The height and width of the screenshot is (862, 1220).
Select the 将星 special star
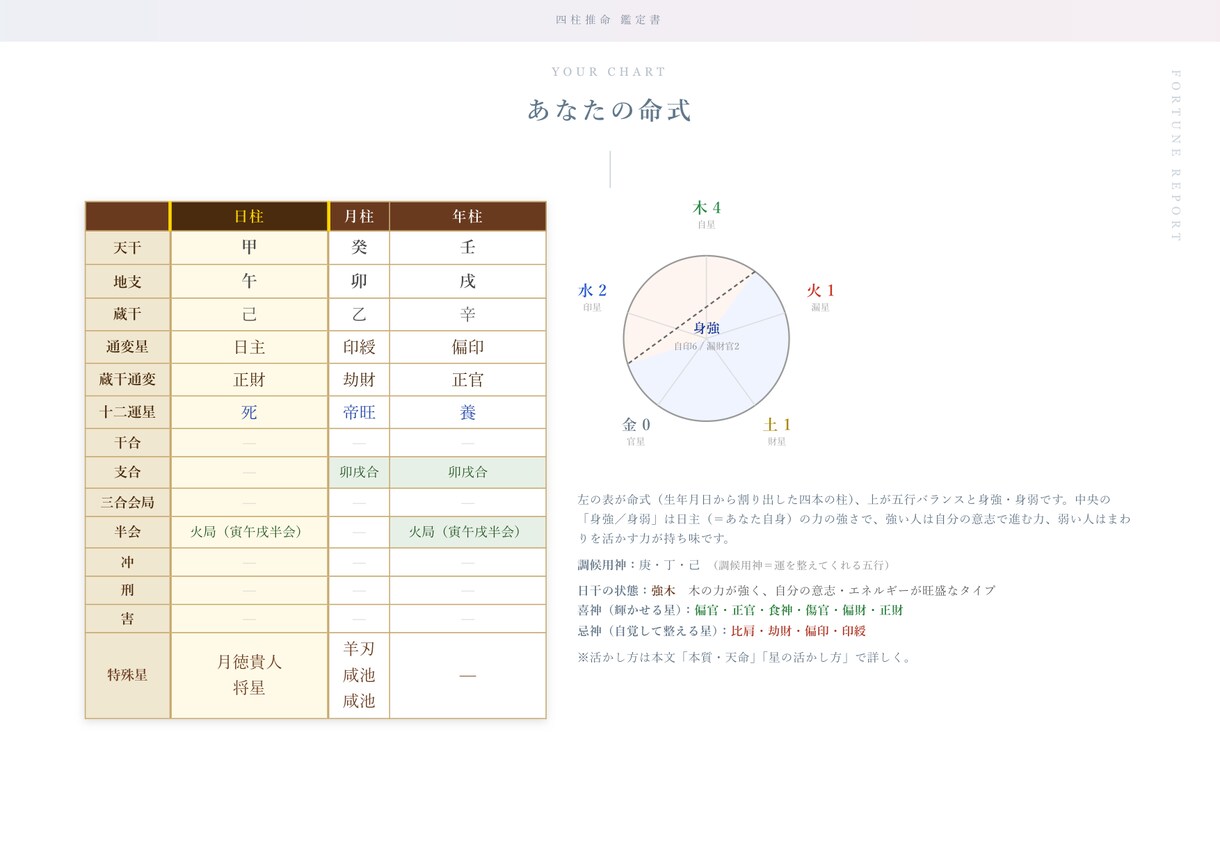click(x=249, y=689)
